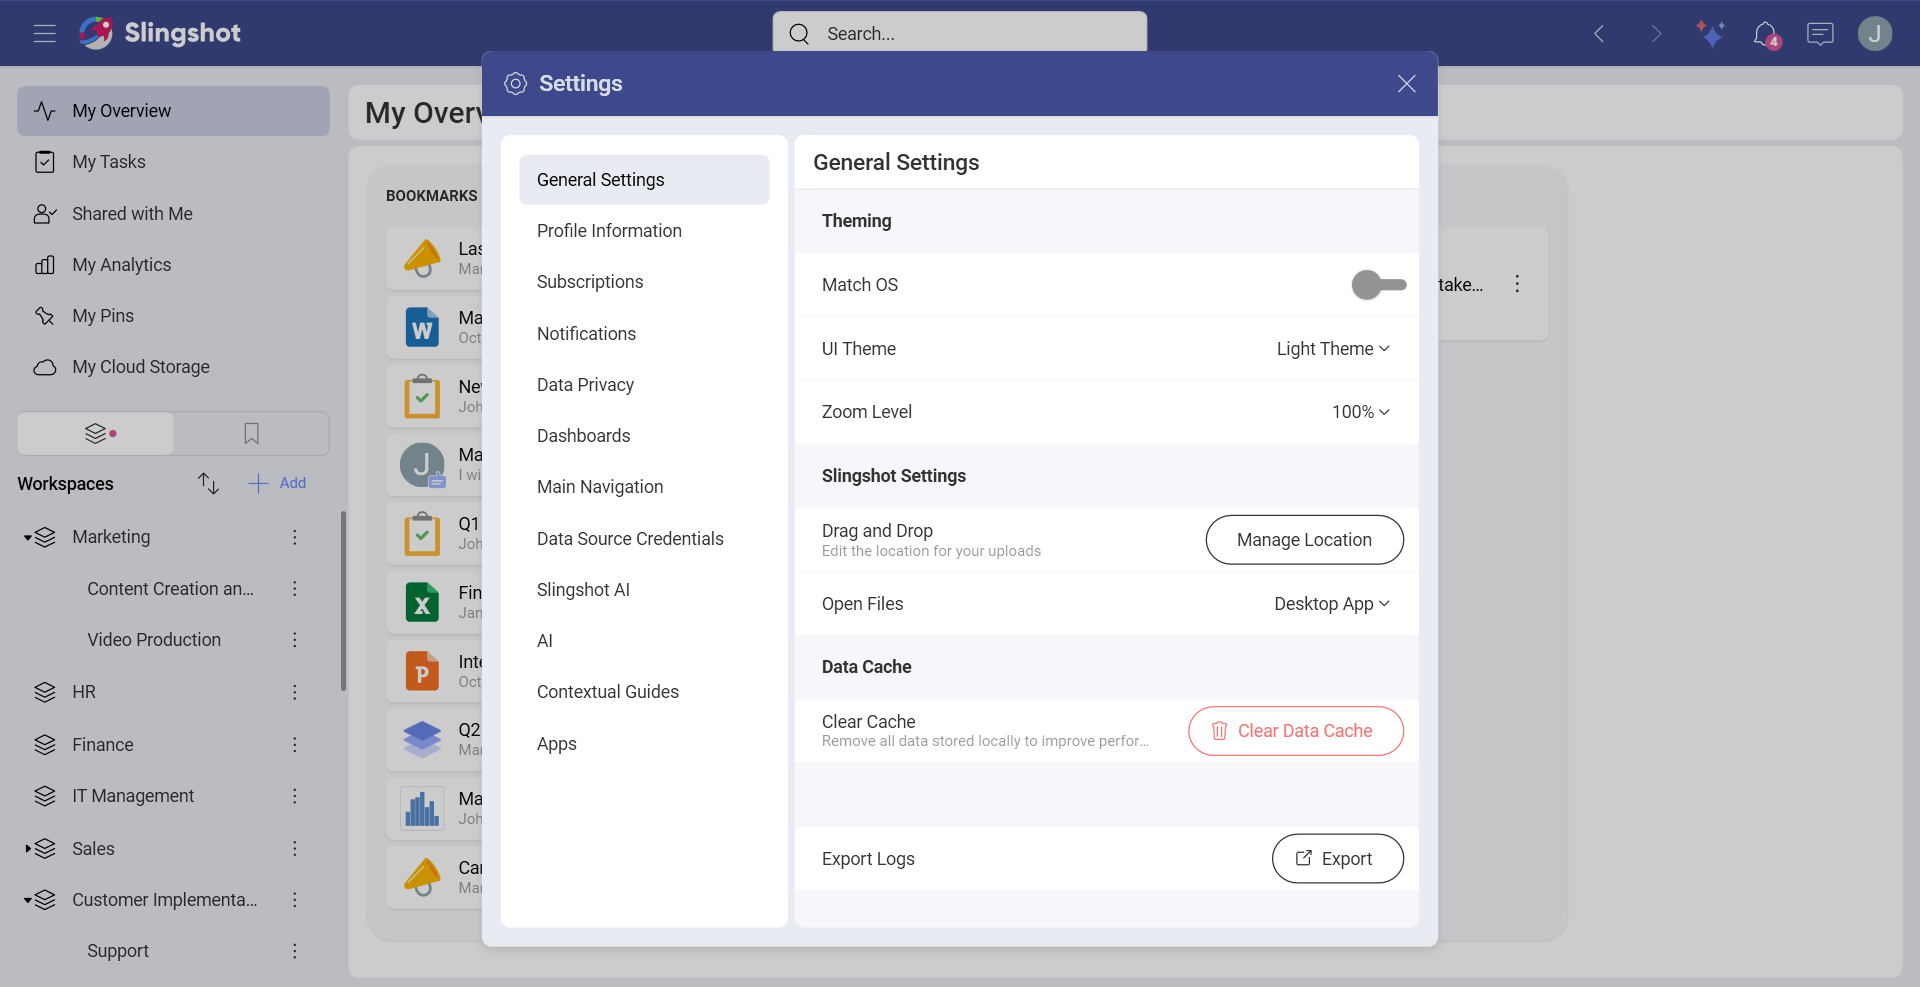Click the Slingshot logo
Screen dimensions: 1920x987
click(x=160, y=33)
